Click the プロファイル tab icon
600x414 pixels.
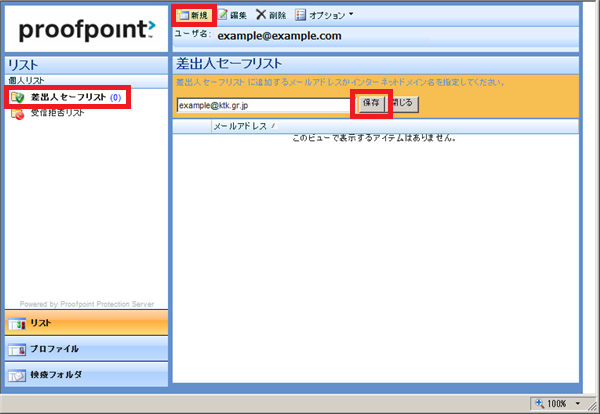point(17,349)
